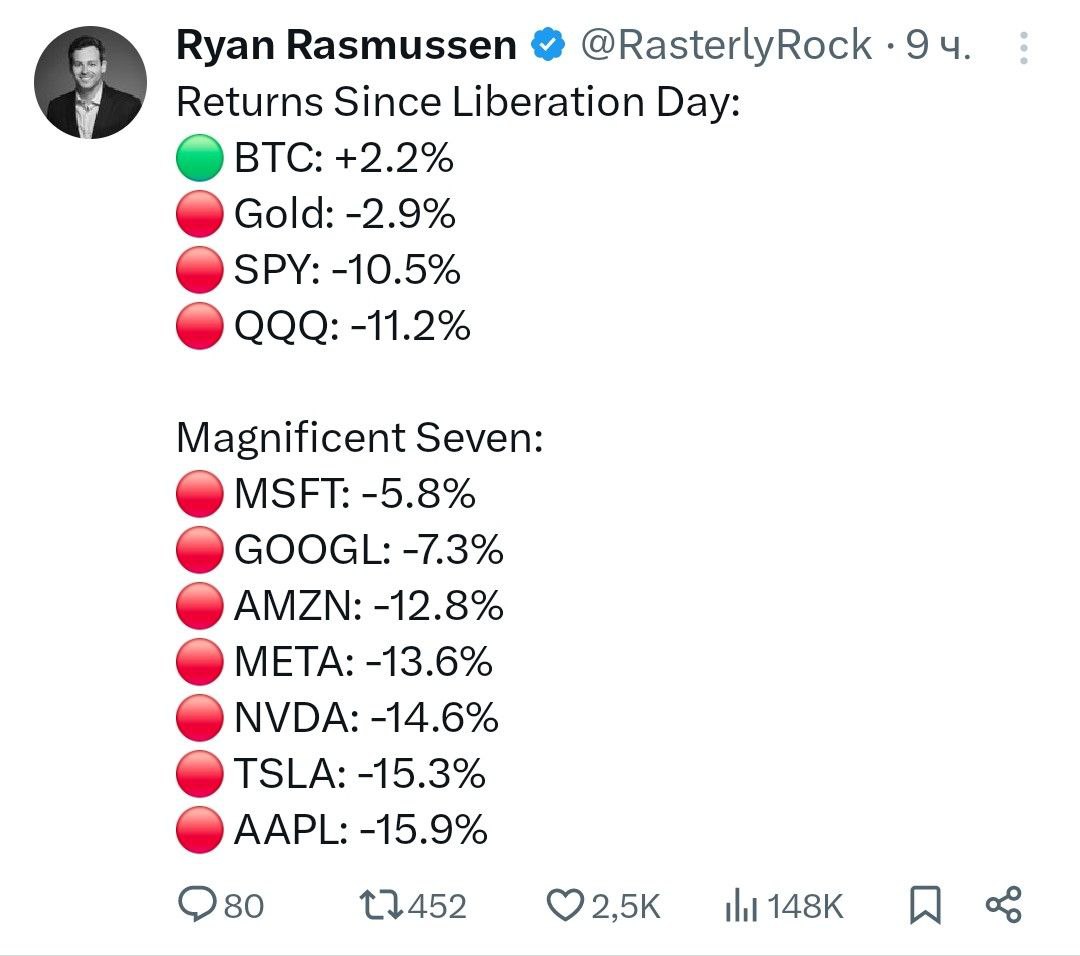View analytics via the bar chart icon
The image size is (1080, 956).
pyautogui.click(x=741, y=905)
